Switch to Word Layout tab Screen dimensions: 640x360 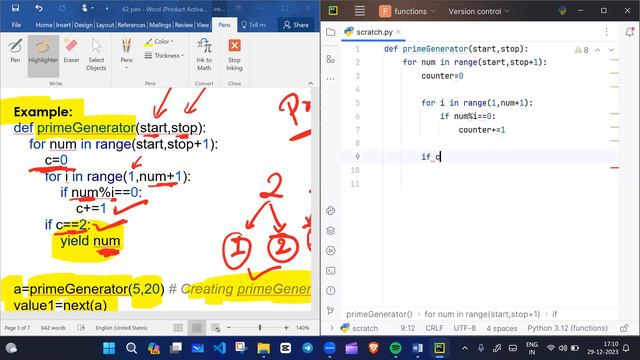click(105, 25)
